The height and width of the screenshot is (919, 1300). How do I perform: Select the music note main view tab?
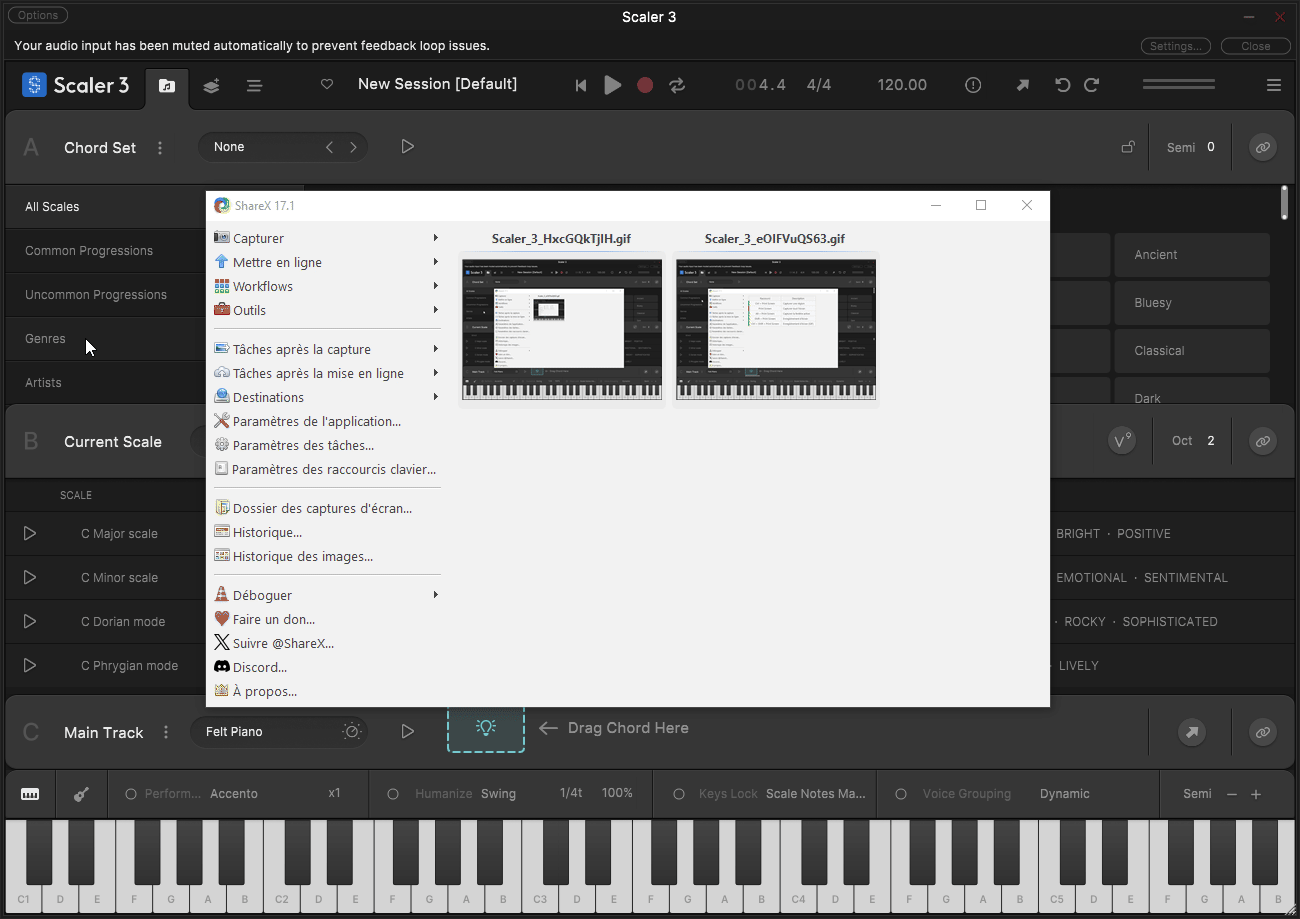pos(167,86)
